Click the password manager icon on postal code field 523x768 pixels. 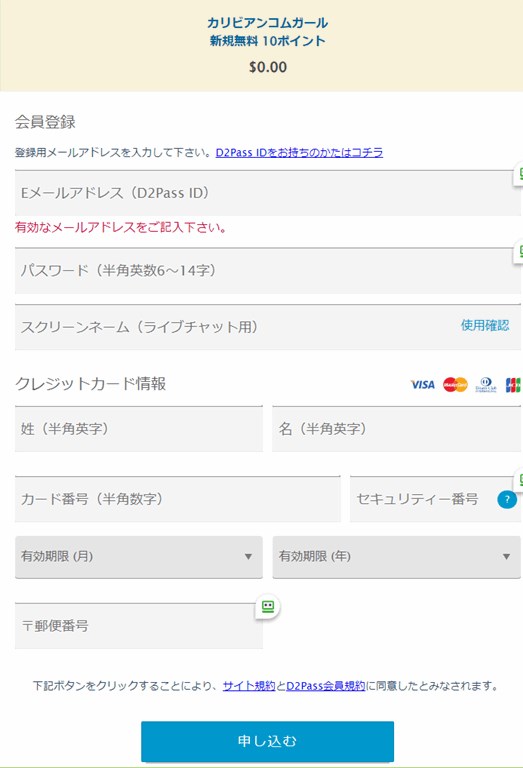coord(268,607)
